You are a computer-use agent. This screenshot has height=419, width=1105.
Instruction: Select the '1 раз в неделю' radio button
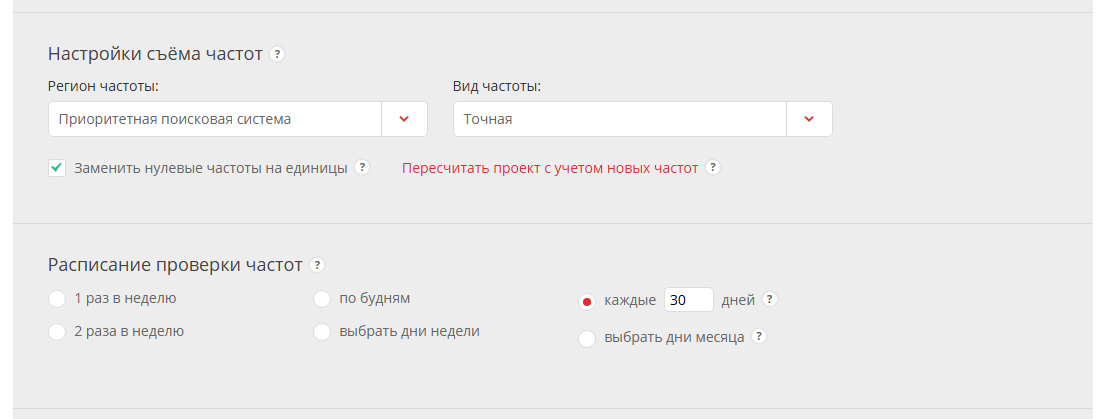57,298
